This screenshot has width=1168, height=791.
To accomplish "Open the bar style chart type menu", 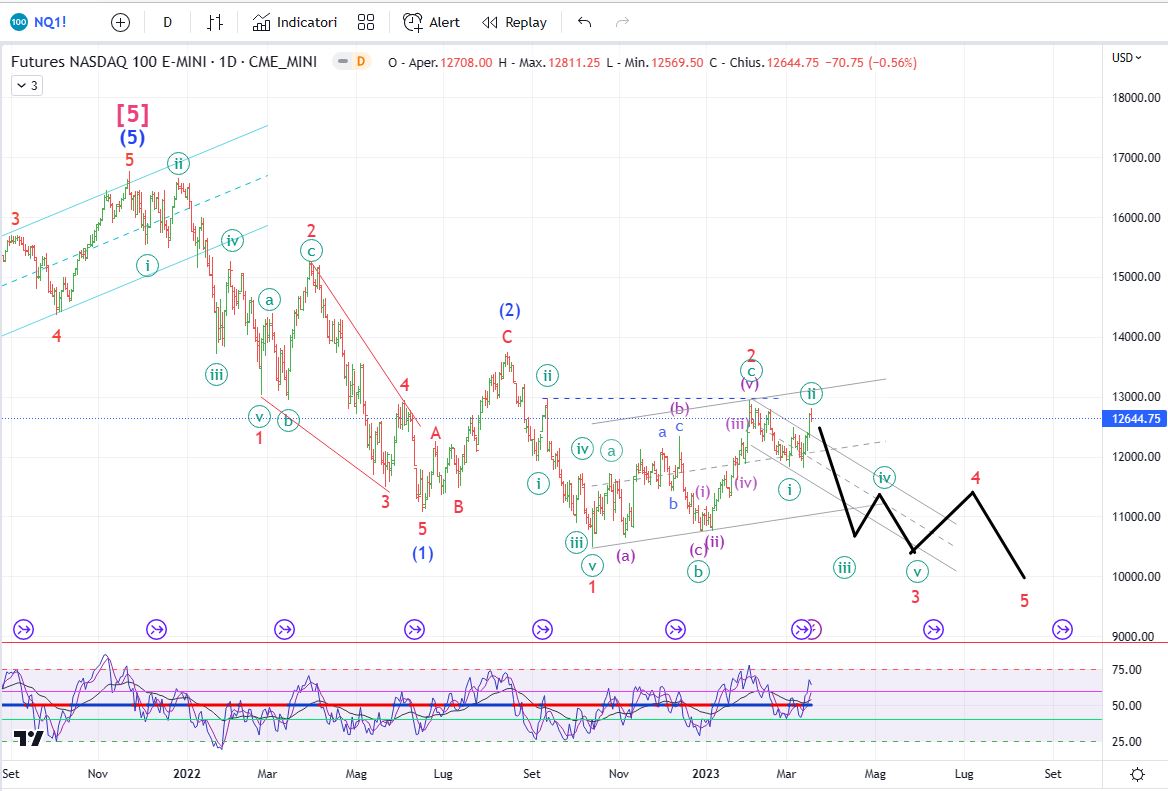I will click(215, 22).
